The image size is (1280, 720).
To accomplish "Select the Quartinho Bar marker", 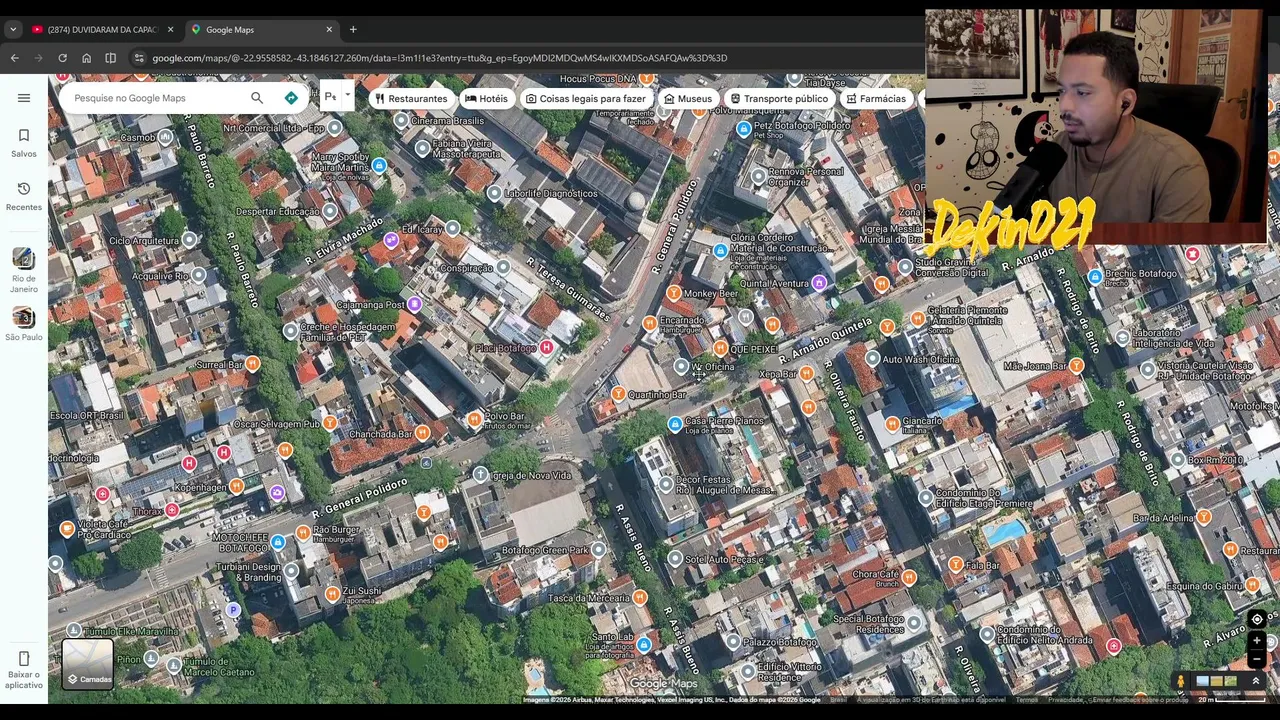I will coord(618,395).
